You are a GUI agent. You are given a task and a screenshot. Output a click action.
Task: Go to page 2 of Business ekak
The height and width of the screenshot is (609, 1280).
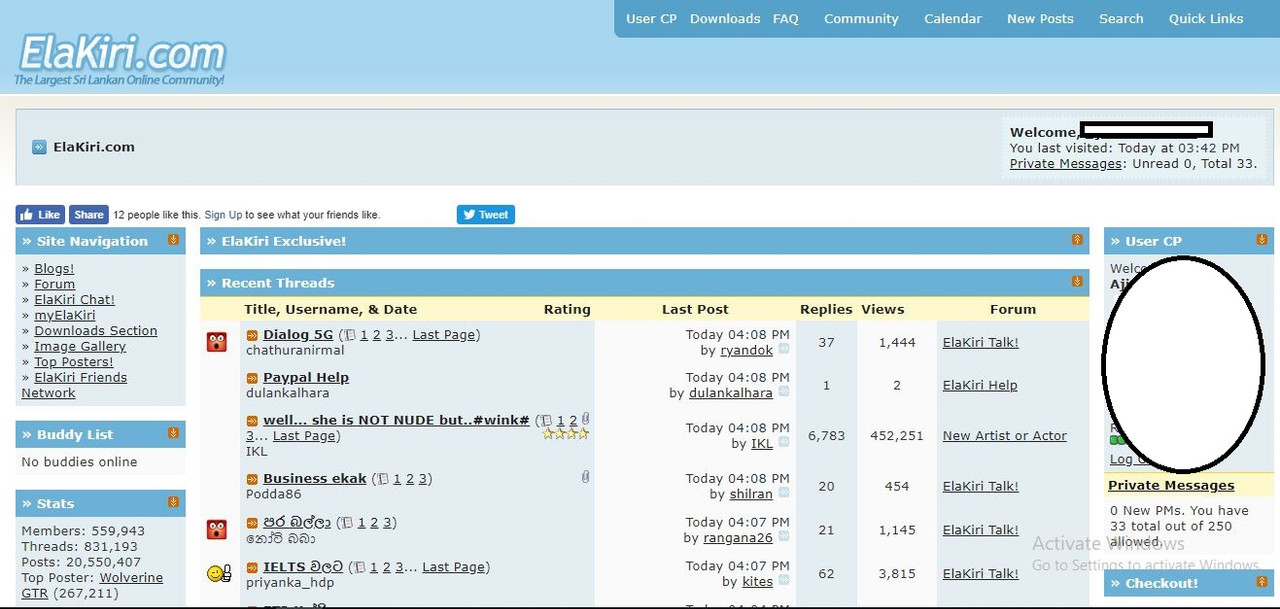[x=410, y=479]
